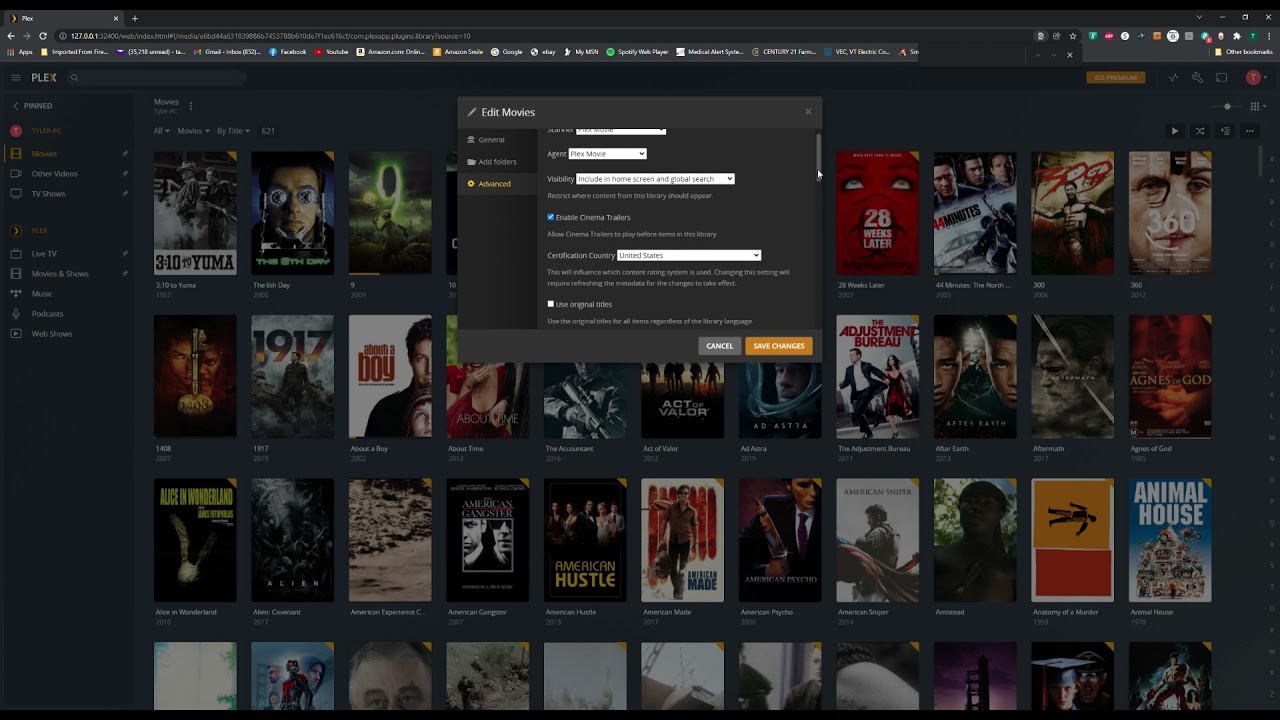Screen dimensions: 1280x720
Task: Open Movies library from sidebar
Action: click(x=44, y=154)
